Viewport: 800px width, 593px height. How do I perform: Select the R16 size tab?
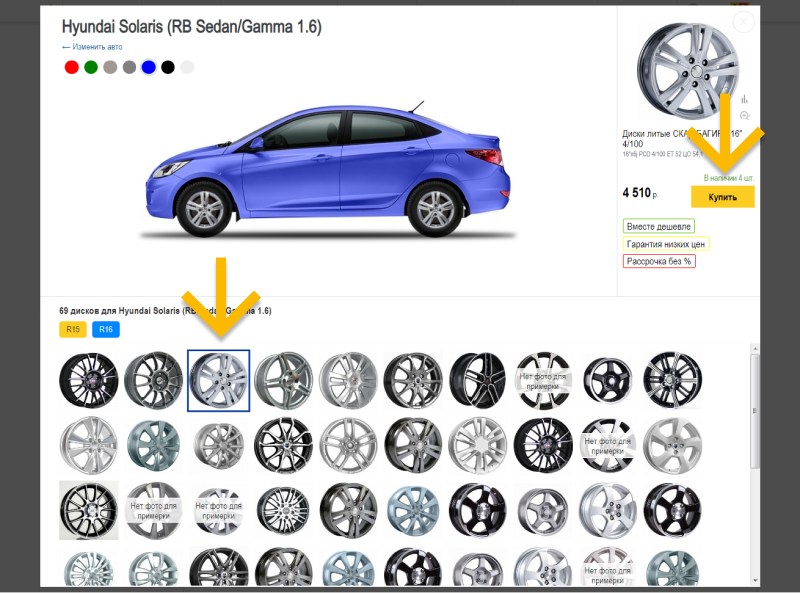click(x=105, y=329)
